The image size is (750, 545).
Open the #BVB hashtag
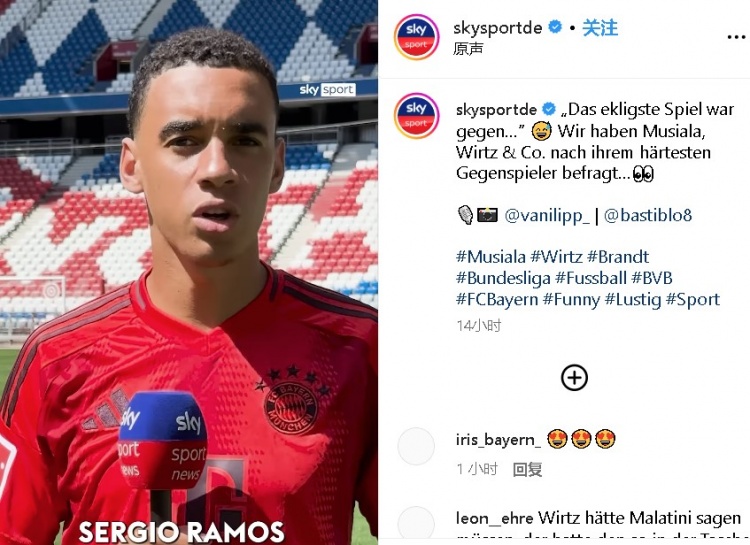click(x=651, y=278)
